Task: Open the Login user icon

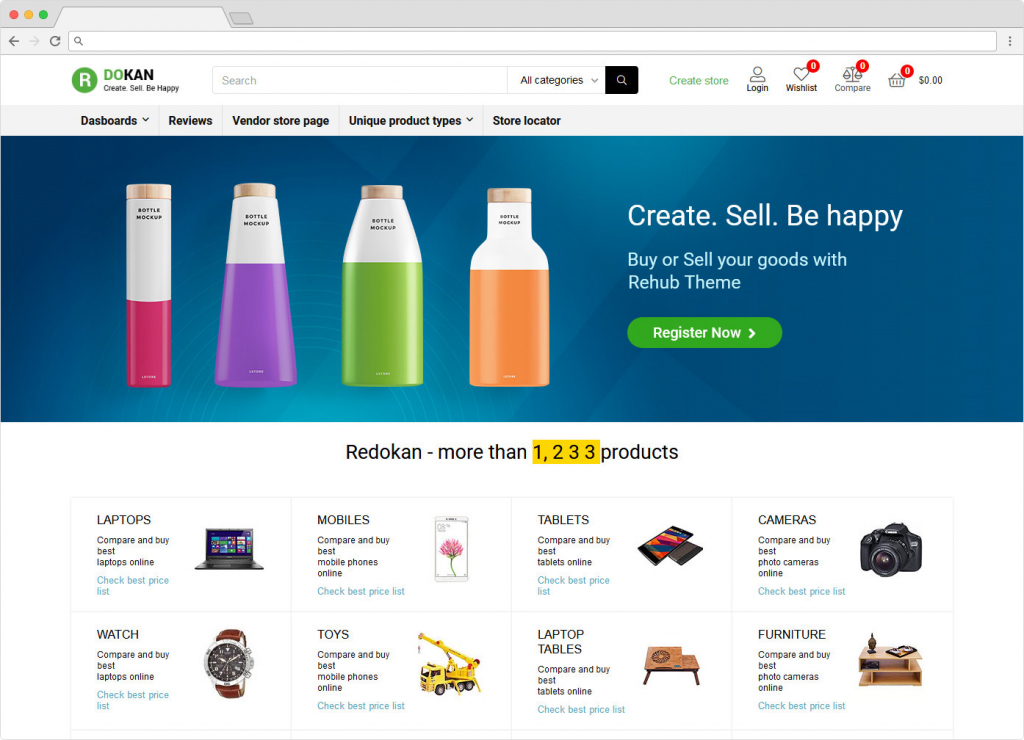Action: [757, 74]
